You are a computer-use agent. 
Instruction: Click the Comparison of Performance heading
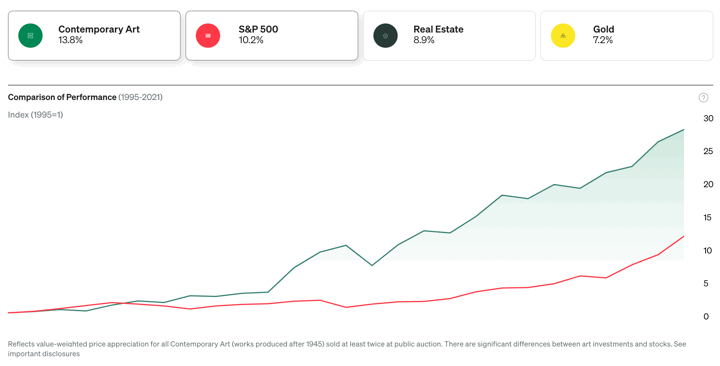pyautogui.click(x=62, y=97)
